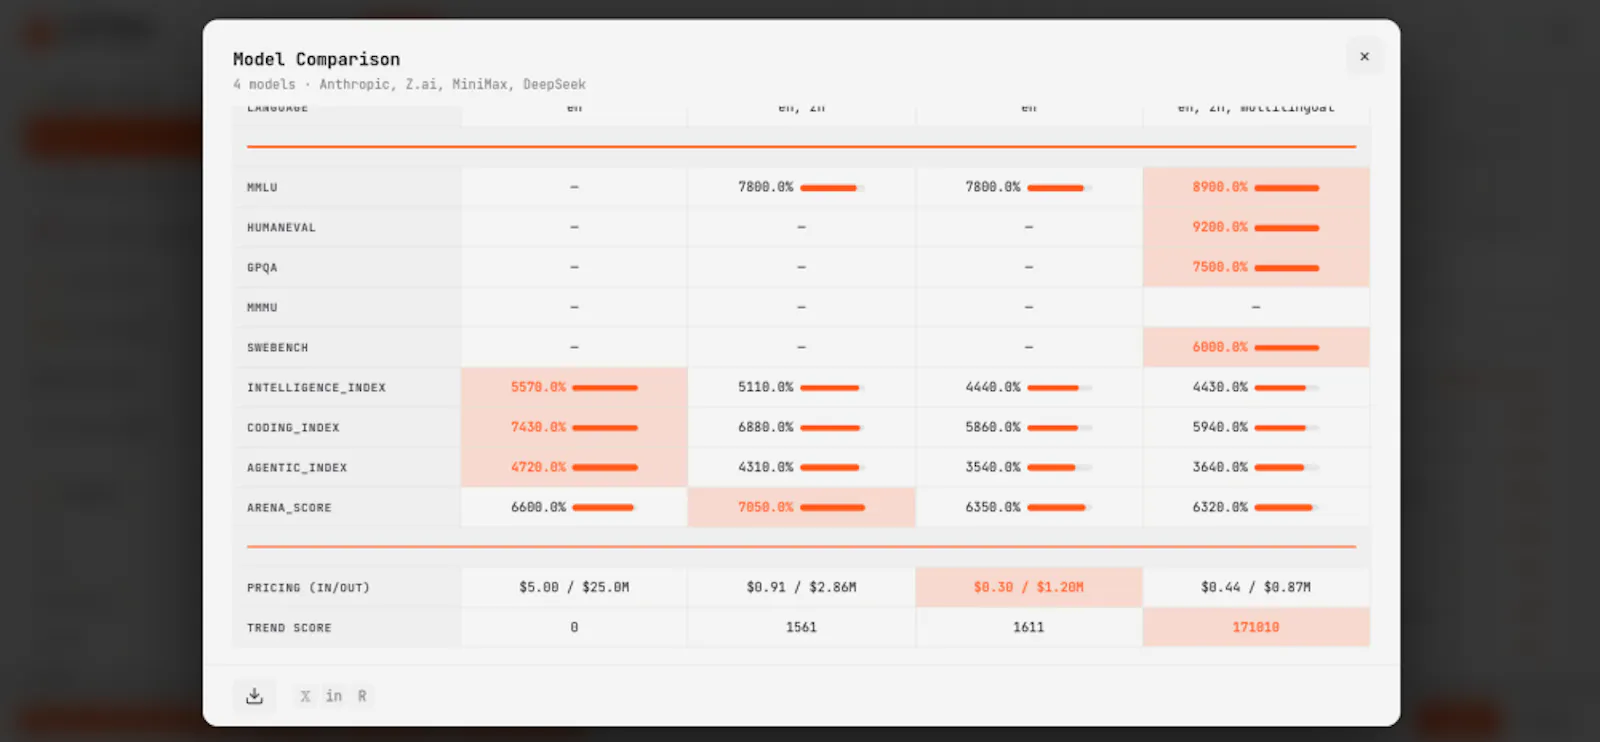This screenshot has height=742, width=1600.
Task: Select the 9200.0% HumanEval value
Action: tap(1220, 227)
